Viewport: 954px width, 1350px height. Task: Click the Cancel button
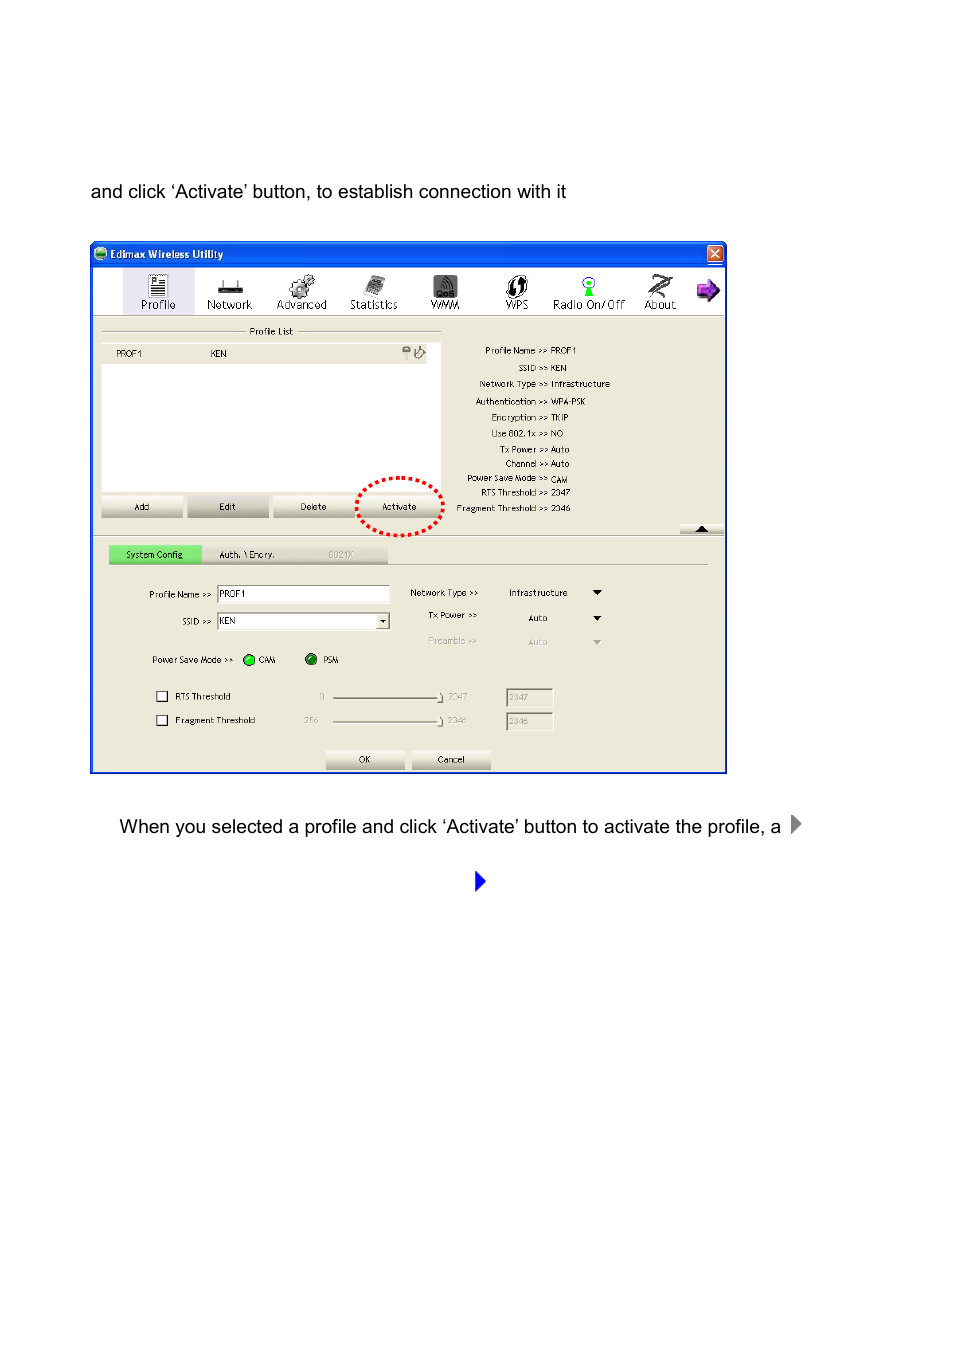451,760
